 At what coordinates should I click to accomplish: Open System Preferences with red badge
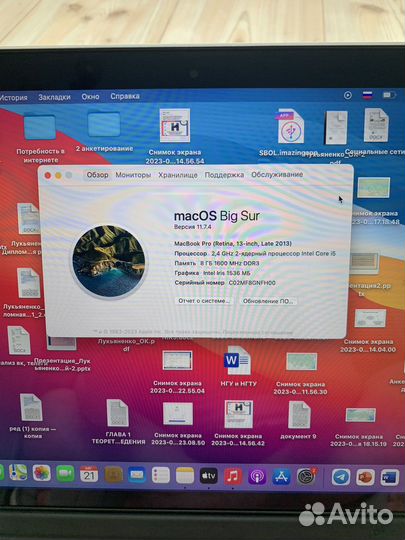pos(306,477)
